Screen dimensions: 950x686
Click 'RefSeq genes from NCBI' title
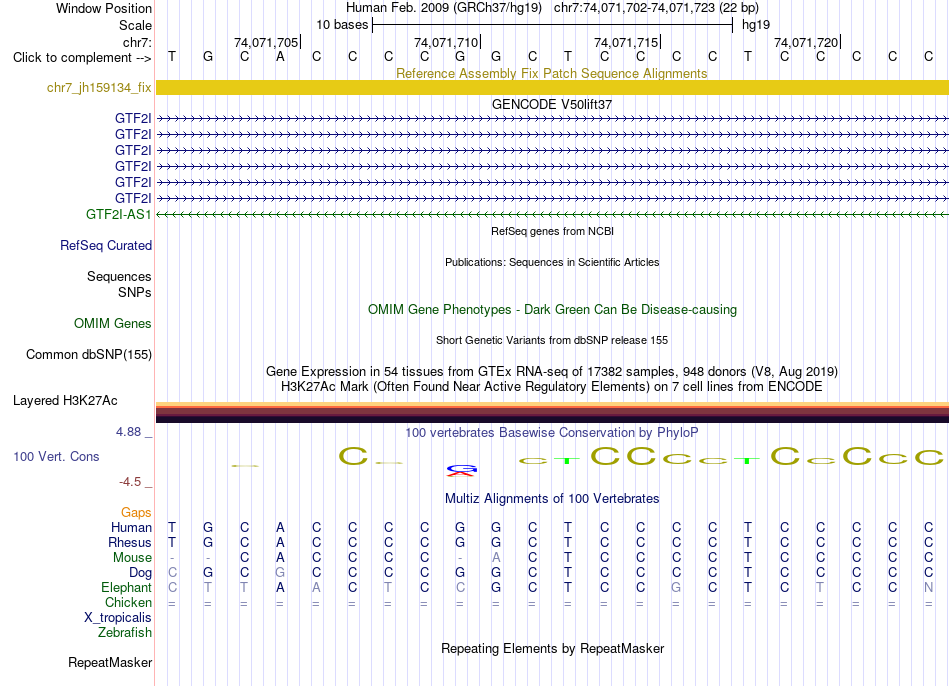pos(552,231)
